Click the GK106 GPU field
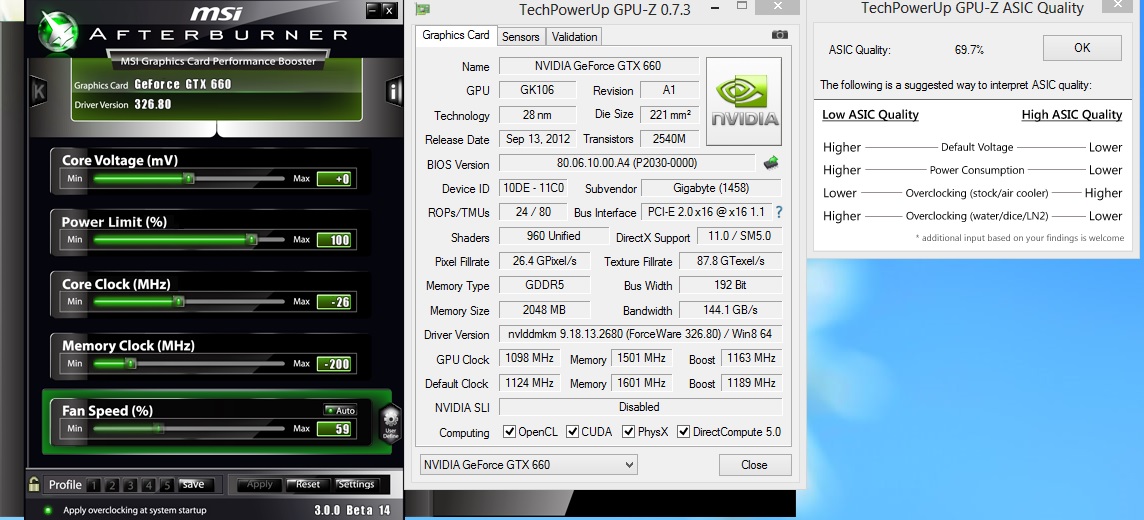Image resolution: width=1144 pixels, height=520 pixels. coord(536,90)
